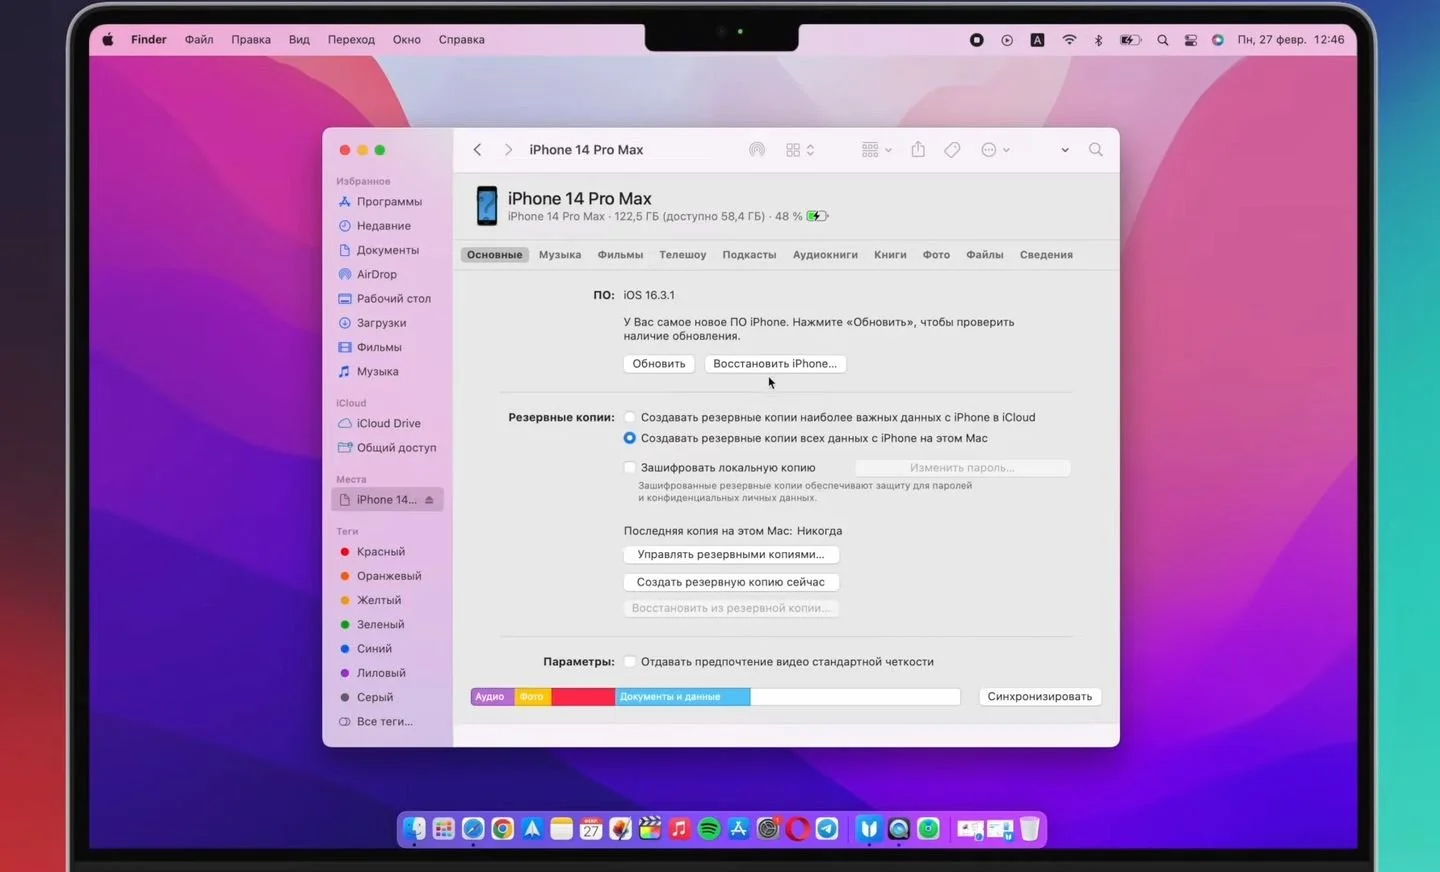
Task: Eject iPhone 14 from the sidebar
Action: [429, 500]
